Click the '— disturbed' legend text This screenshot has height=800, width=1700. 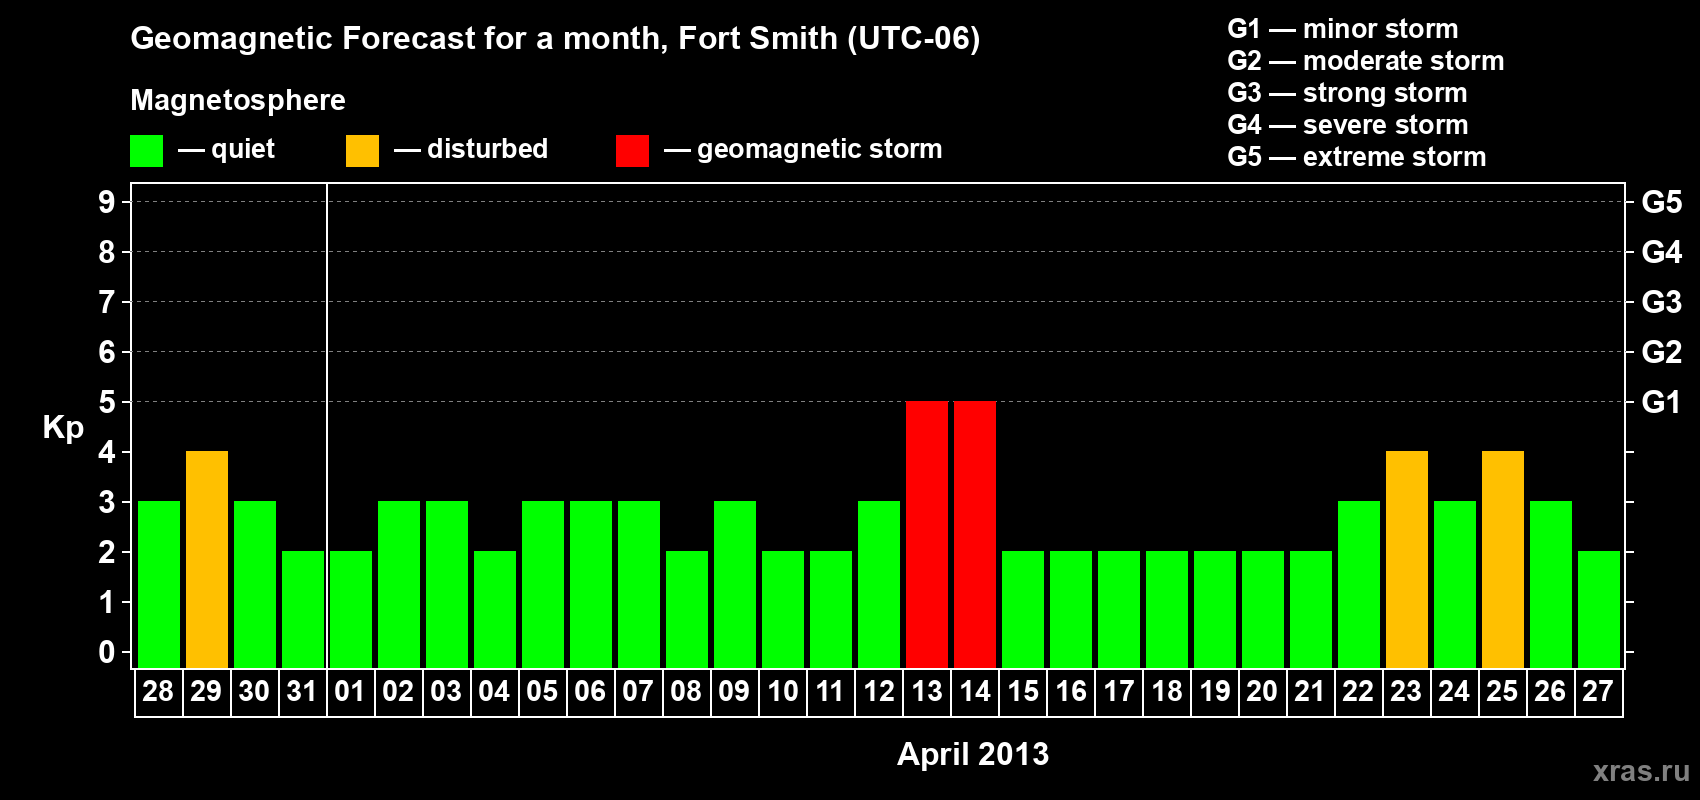coord(471,149)
